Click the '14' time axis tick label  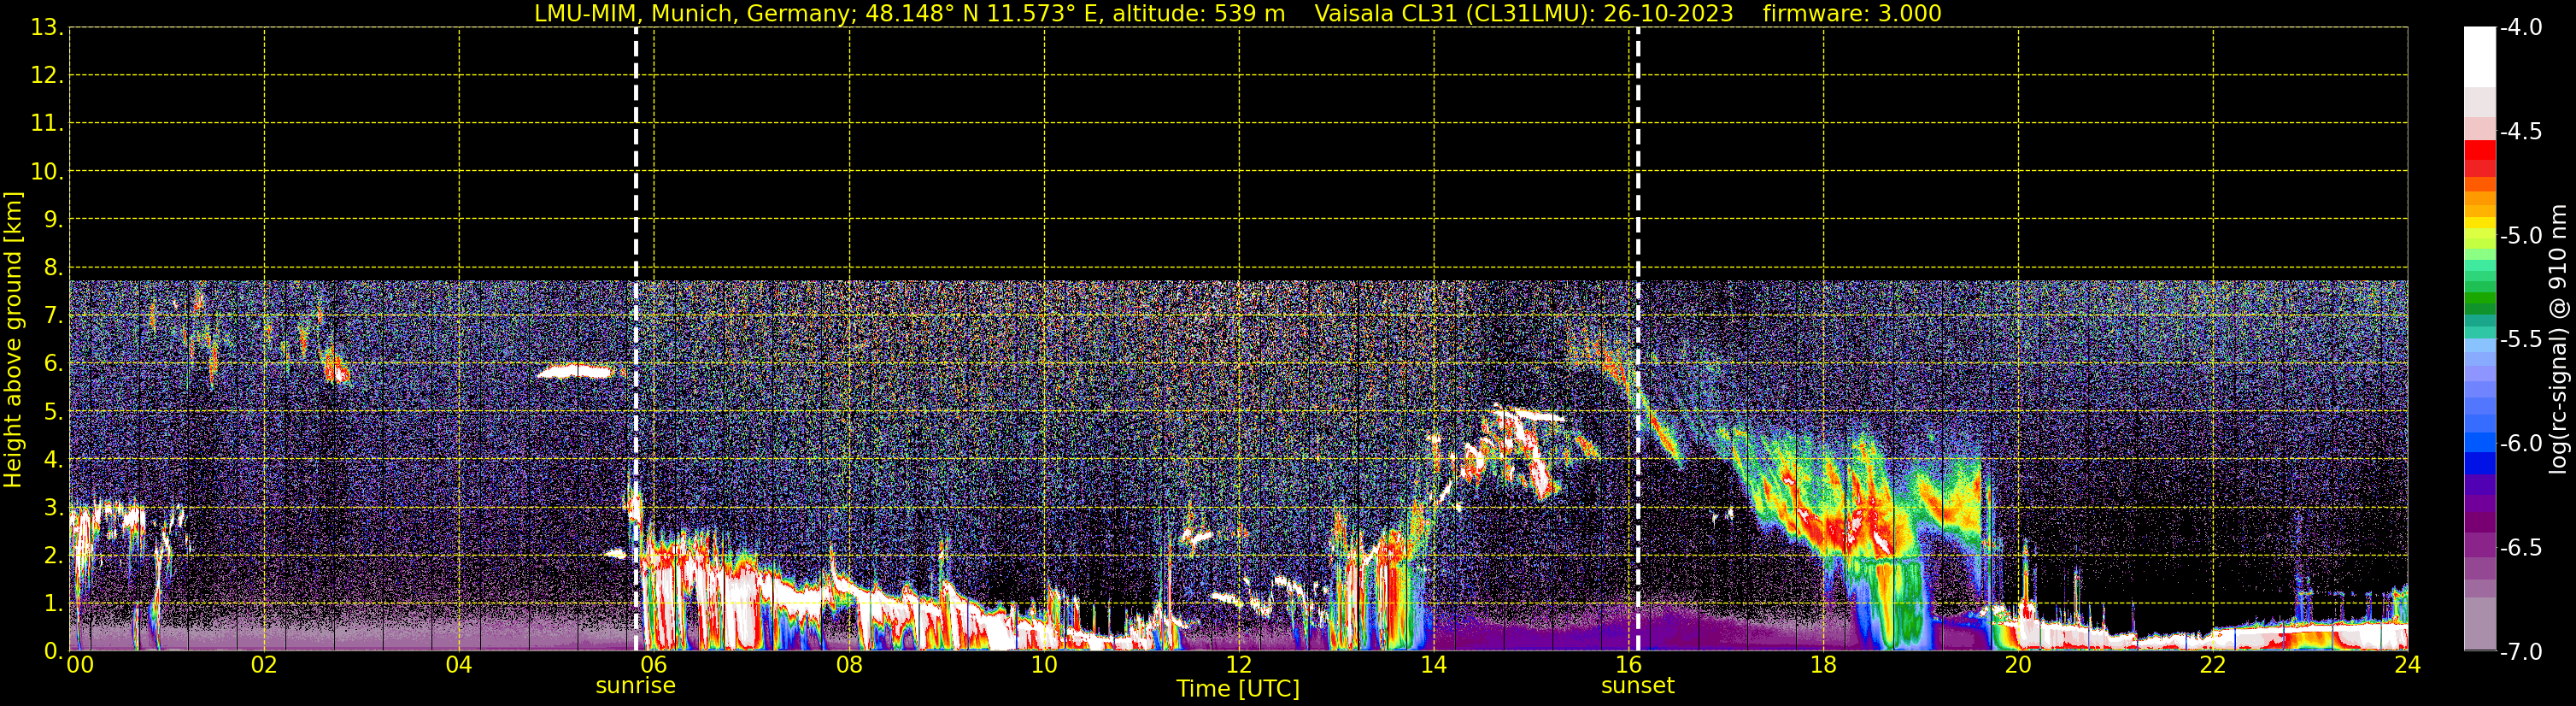[1434, 665]
